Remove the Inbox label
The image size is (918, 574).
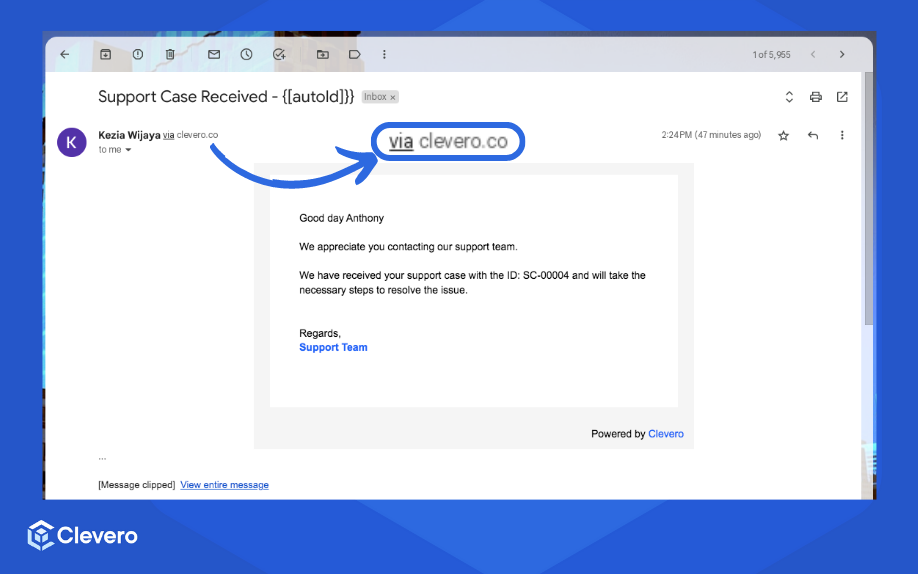[x=393, y=97]
